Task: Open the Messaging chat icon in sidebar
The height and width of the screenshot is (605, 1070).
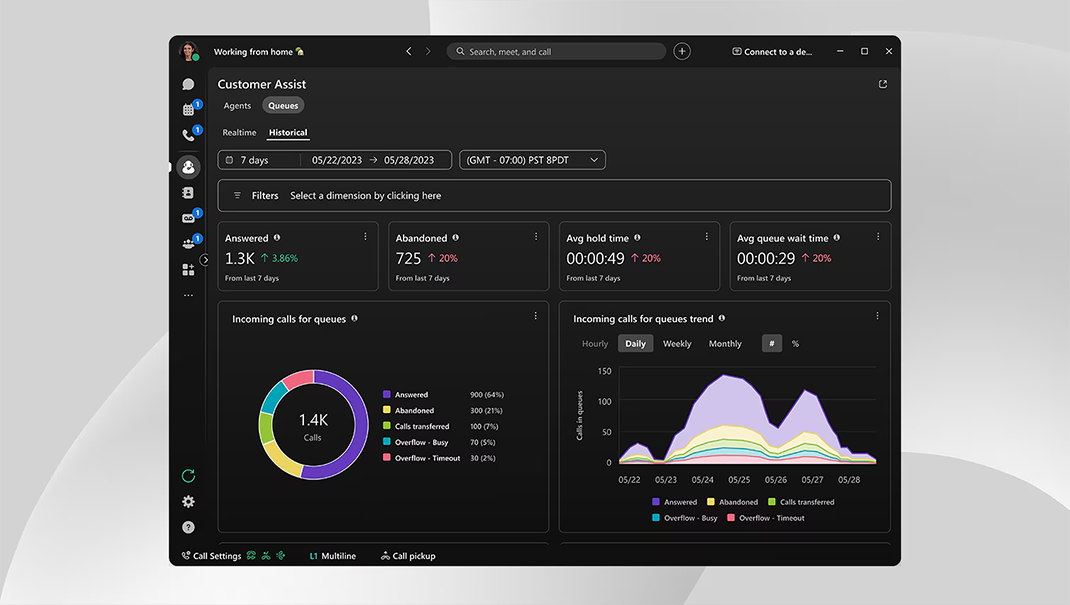Action: [x=188, y=84]
